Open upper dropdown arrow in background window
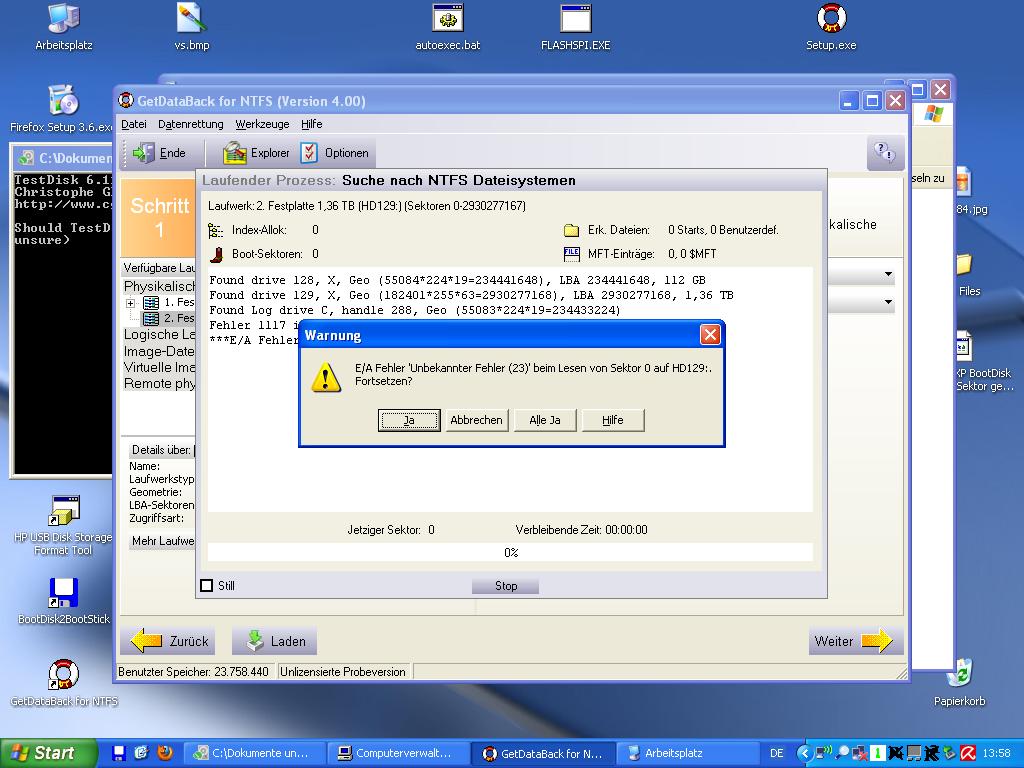The image size is (1024, 768). pyautogui.click(x=888, y=274)
